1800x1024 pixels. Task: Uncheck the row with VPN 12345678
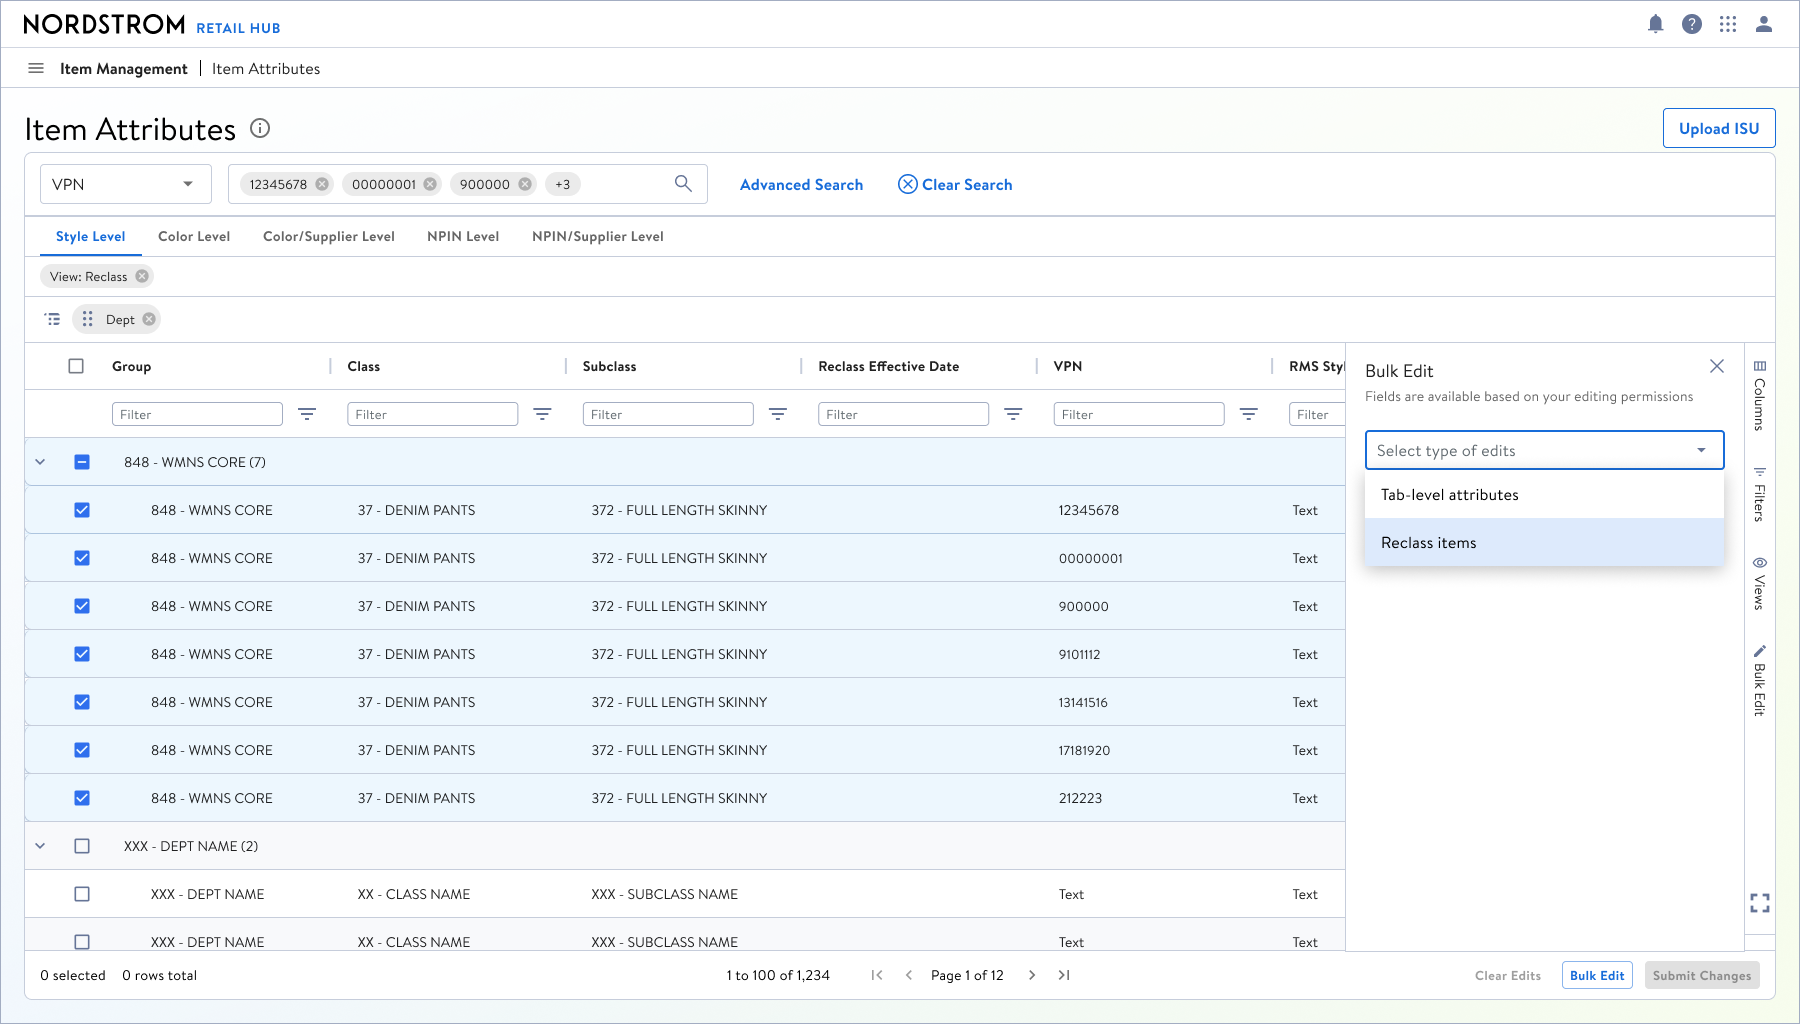(x=82, y=510)
